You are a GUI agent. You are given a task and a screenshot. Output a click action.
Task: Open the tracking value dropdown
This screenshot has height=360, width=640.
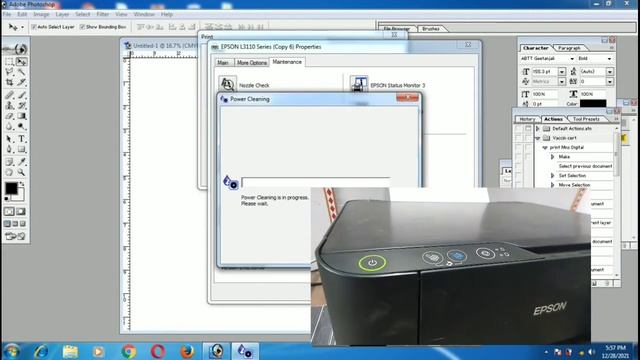point(609,82)
